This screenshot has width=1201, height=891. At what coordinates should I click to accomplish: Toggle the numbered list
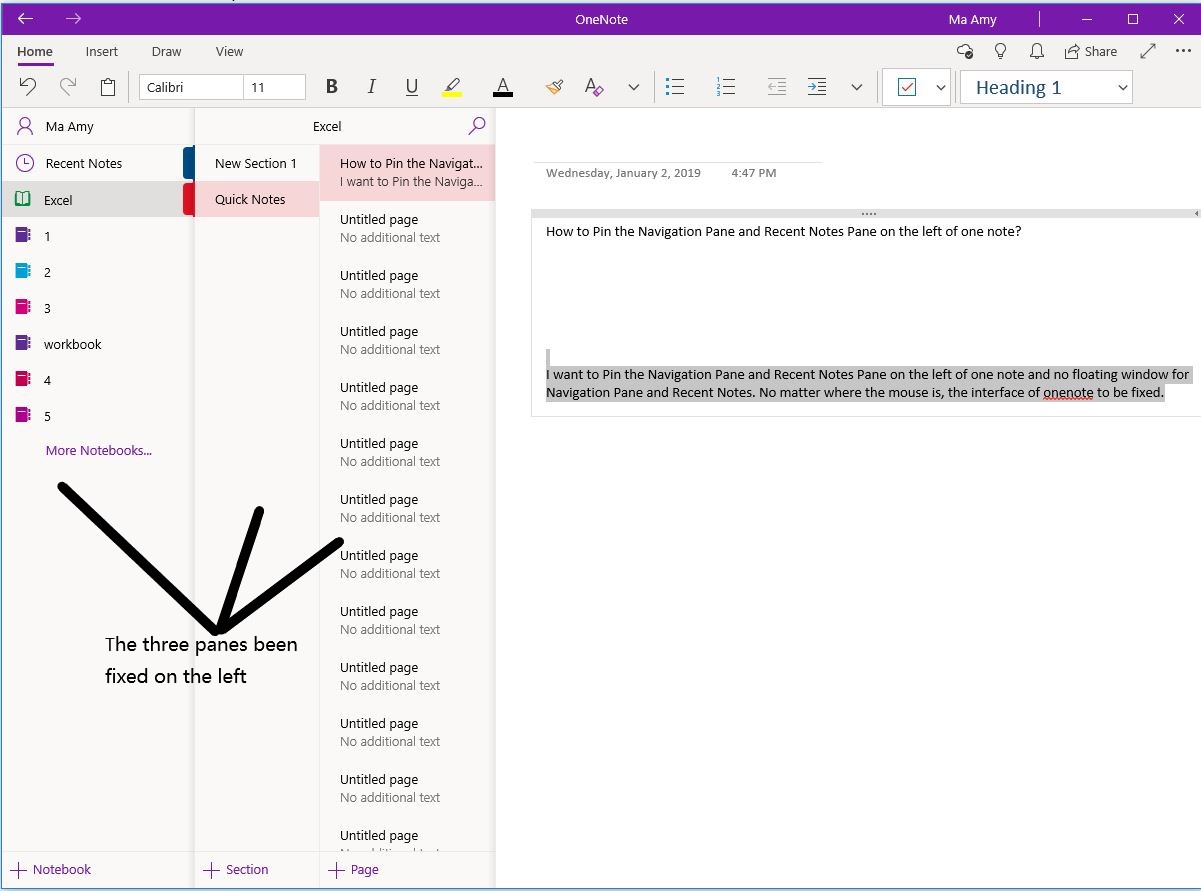point(727,87)
